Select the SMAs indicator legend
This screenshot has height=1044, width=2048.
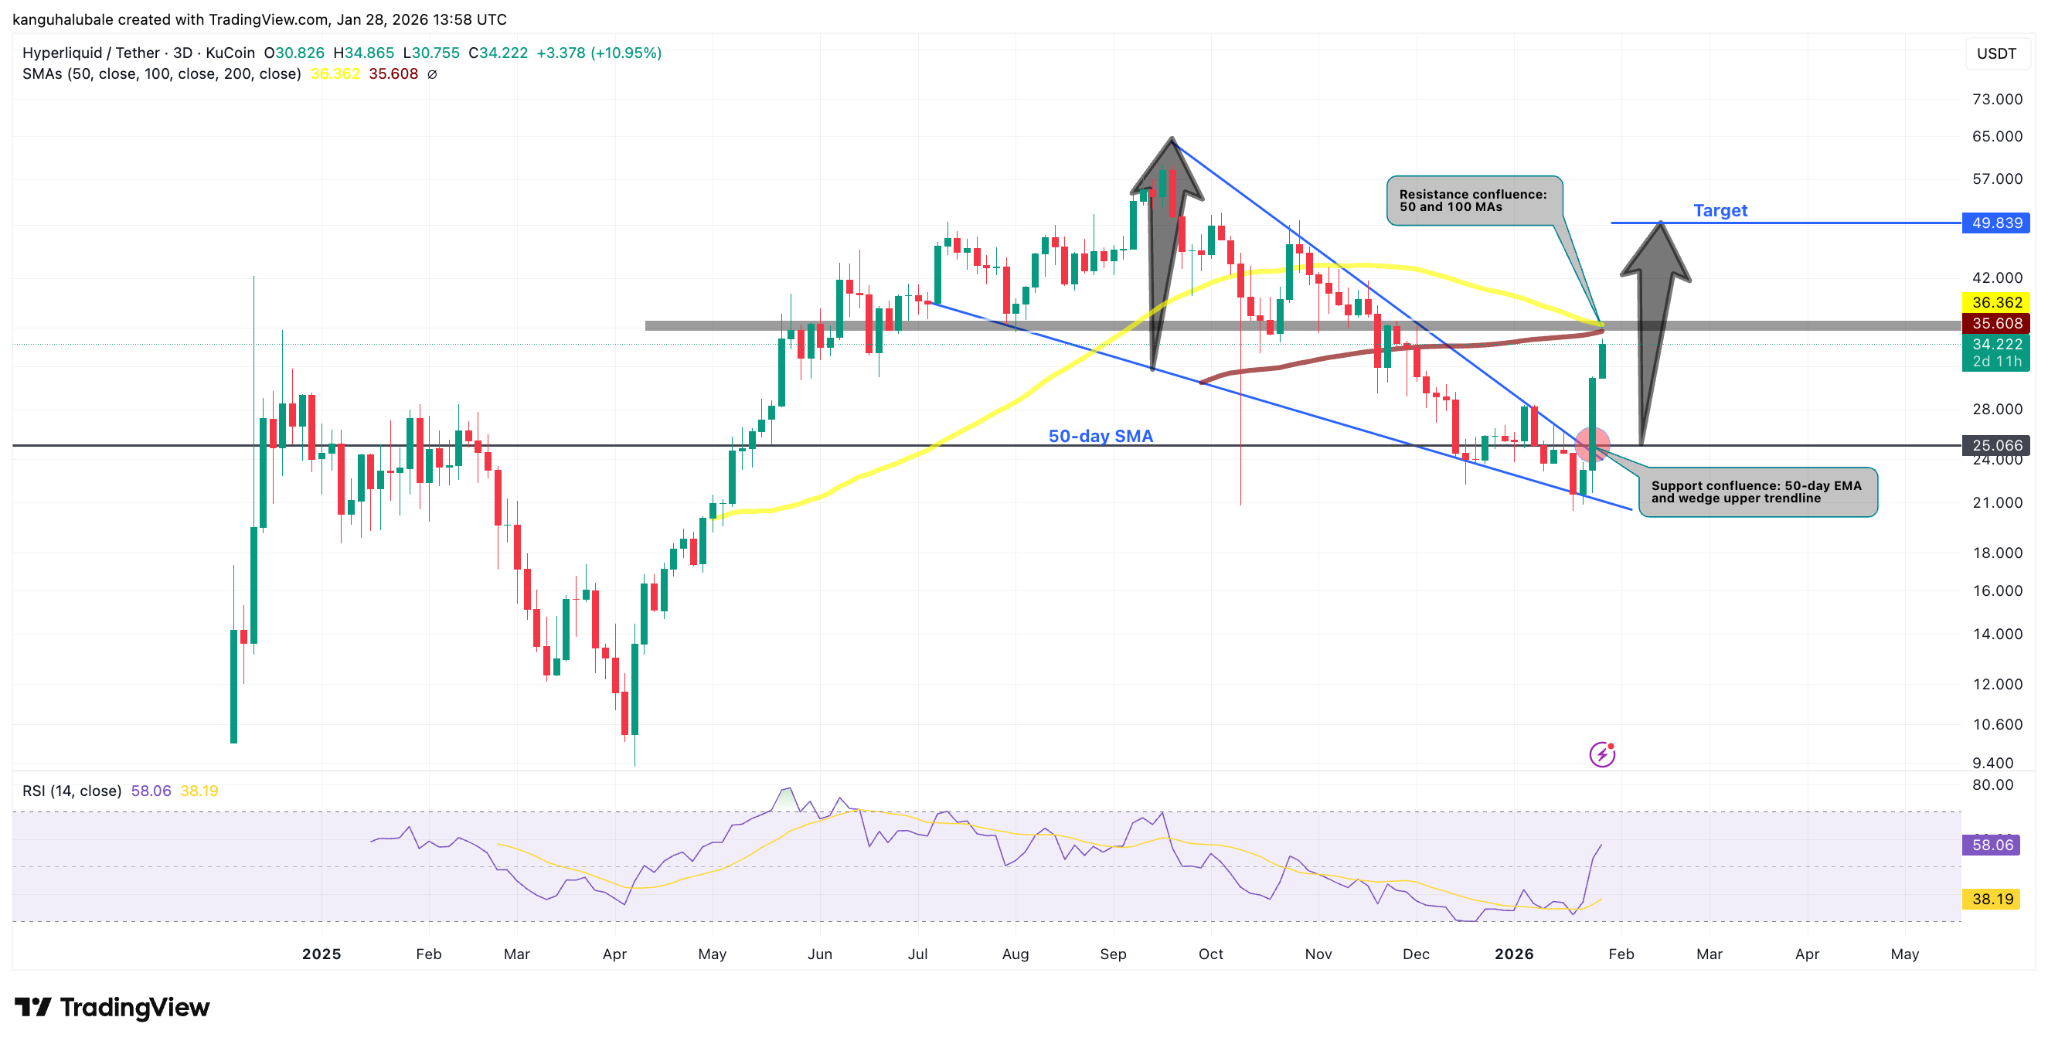click(162, 74)
